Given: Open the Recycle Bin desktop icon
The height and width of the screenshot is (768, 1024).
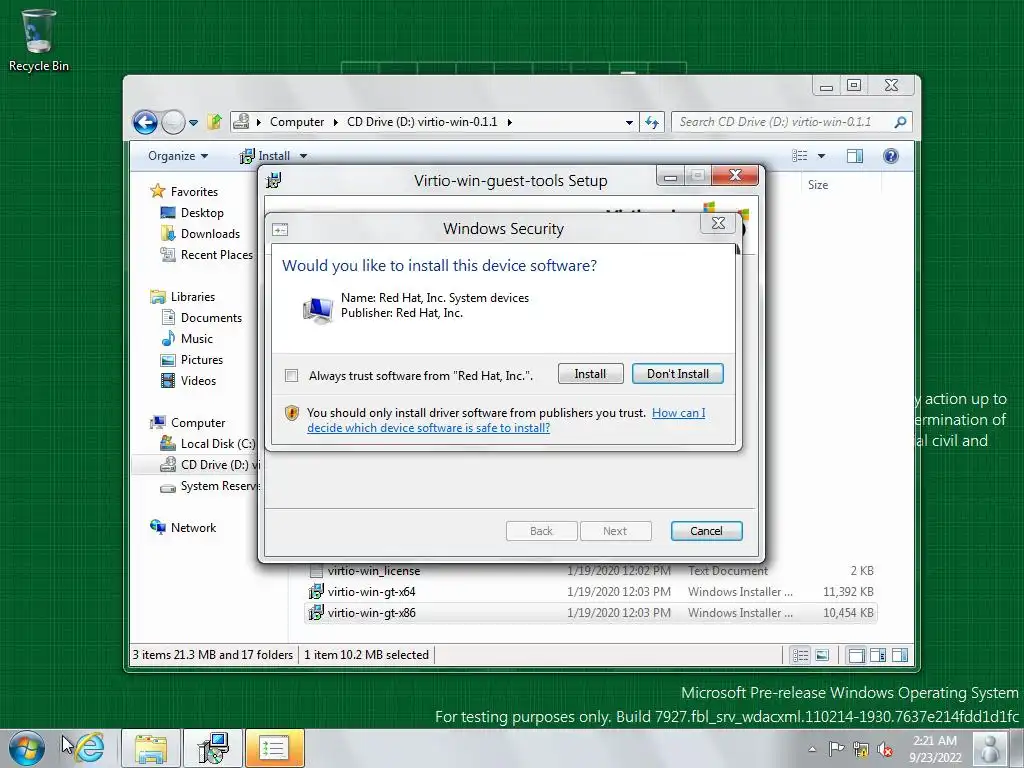Looking at the screenshot, I should pos(38,40).
